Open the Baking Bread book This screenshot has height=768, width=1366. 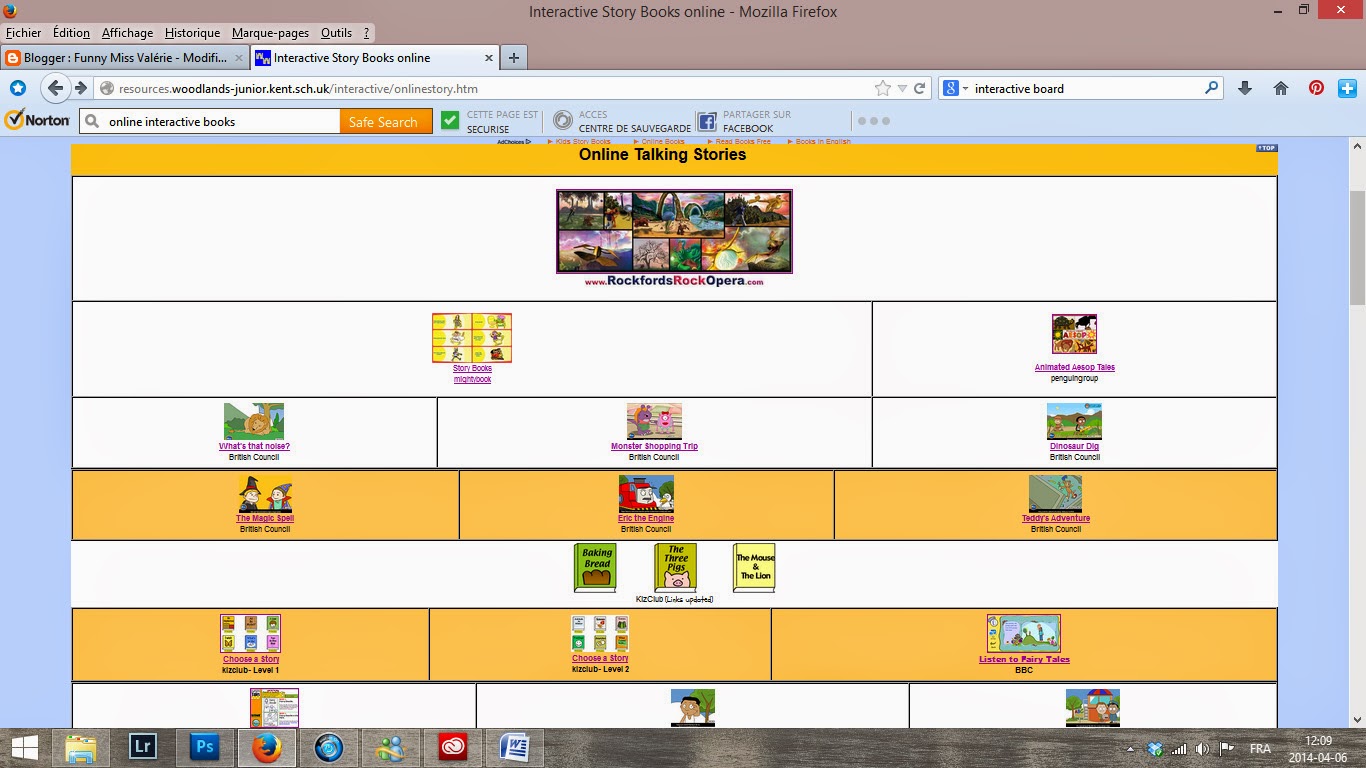pos(595,568)
